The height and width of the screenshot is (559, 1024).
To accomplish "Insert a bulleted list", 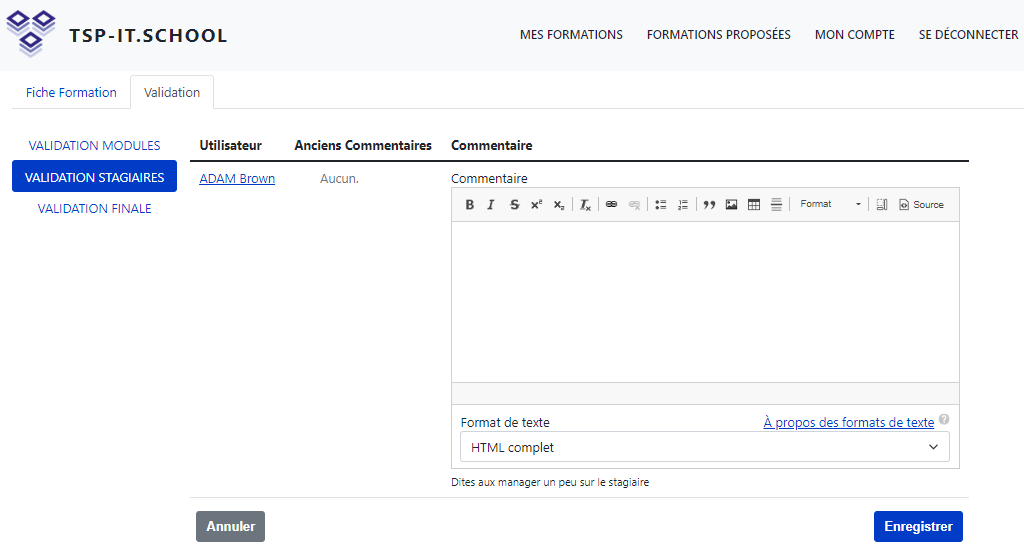I will point(660,204).
